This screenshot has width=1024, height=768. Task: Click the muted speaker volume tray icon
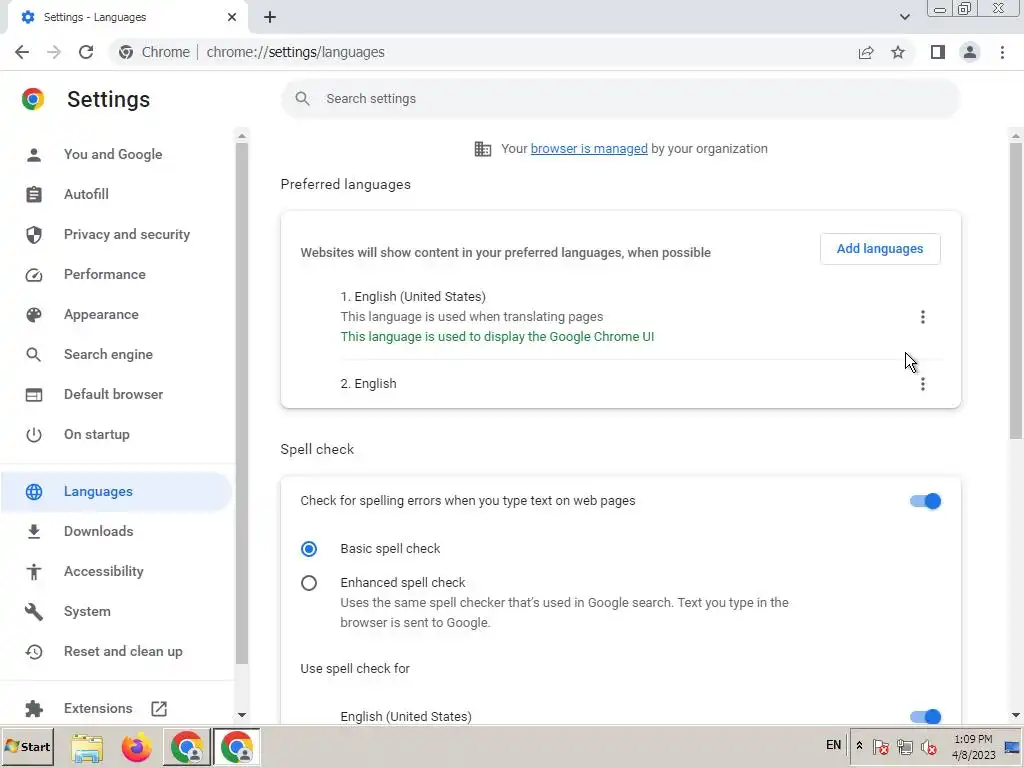pos(928,746)
